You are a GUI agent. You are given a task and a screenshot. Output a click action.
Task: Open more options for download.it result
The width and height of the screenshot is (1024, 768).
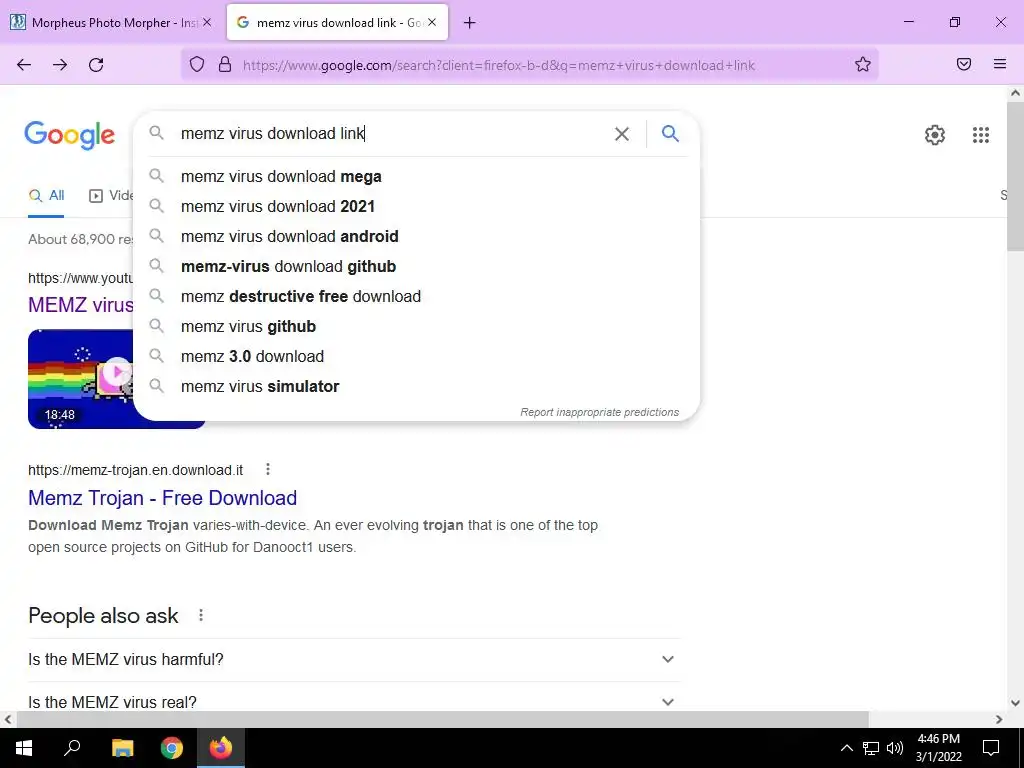268,469
